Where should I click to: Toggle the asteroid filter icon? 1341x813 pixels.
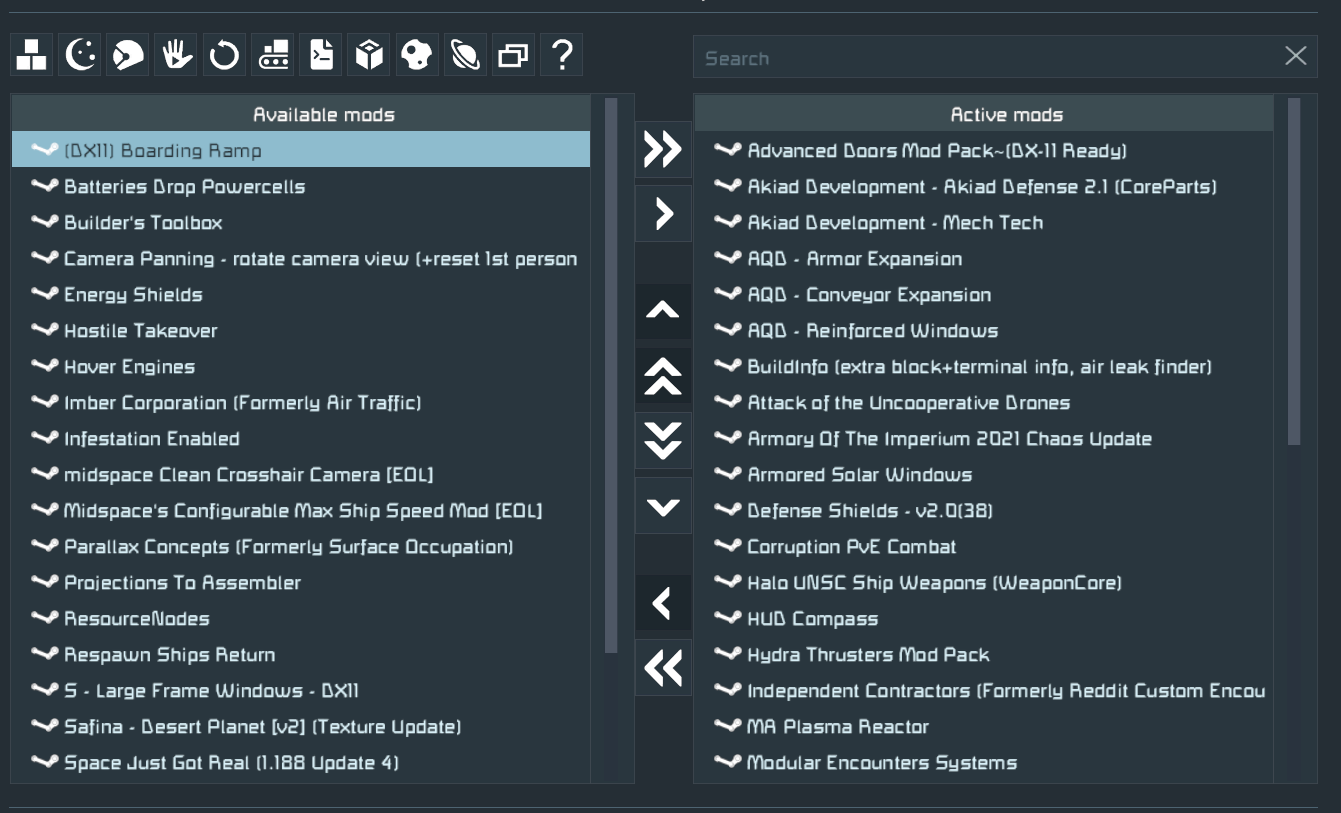point(417,55)
